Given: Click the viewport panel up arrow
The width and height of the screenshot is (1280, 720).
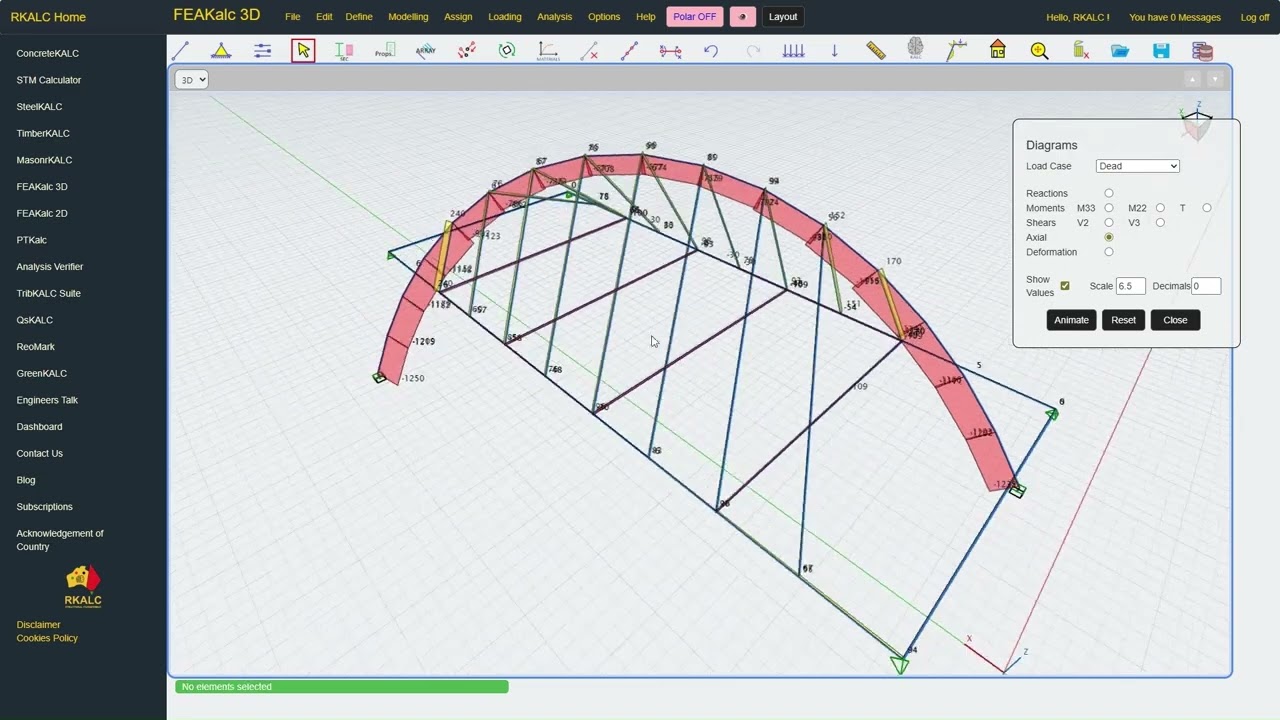Looking at the screenshot, I should click(x=1192, y=79).
